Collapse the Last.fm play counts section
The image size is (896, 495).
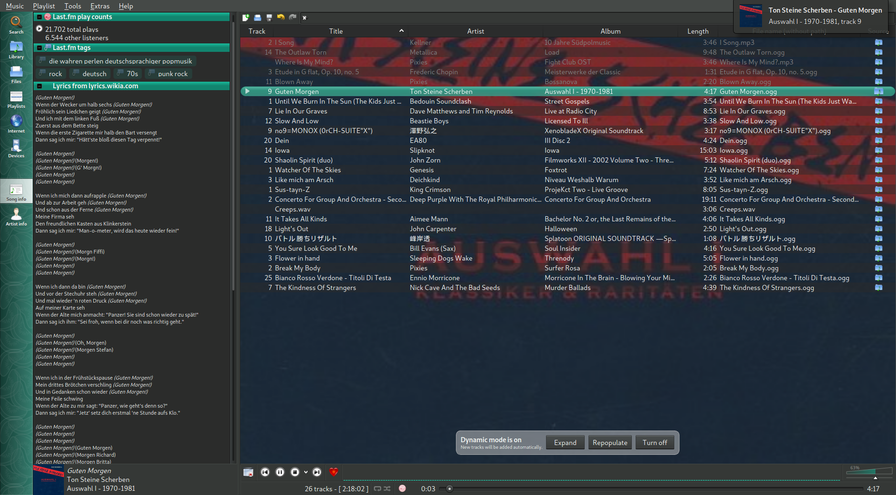click(x=39, y=17)
